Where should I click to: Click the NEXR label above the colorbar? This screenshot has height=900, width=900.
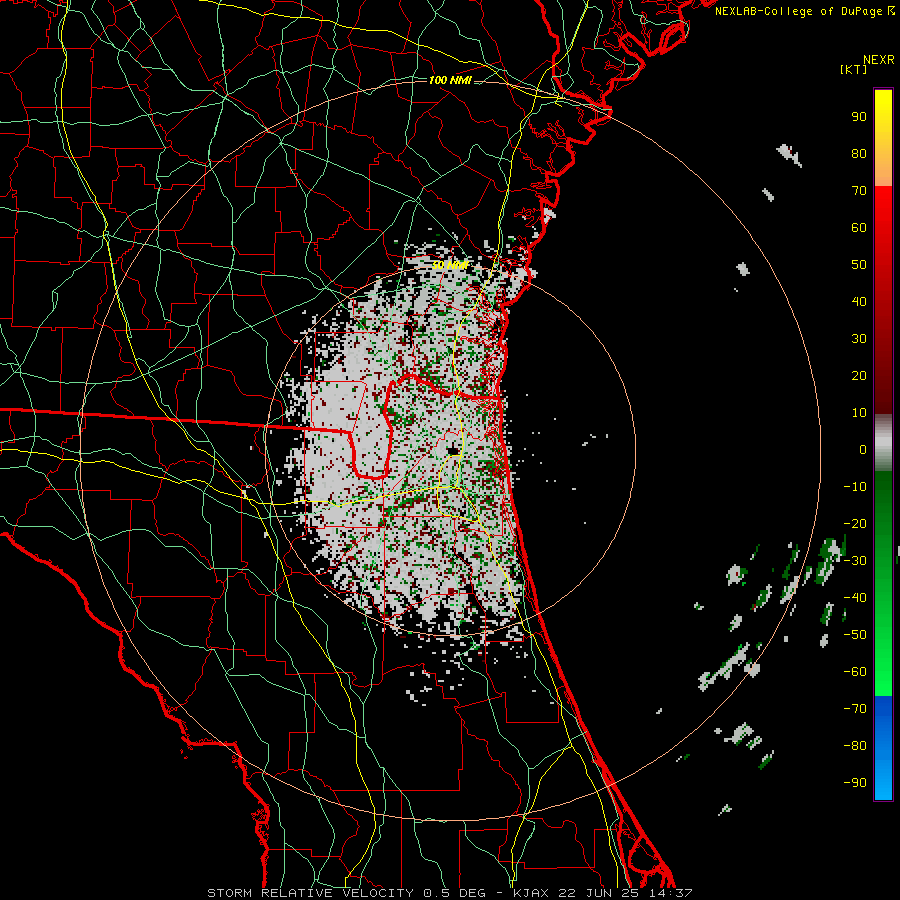click(x=879, y=60)
